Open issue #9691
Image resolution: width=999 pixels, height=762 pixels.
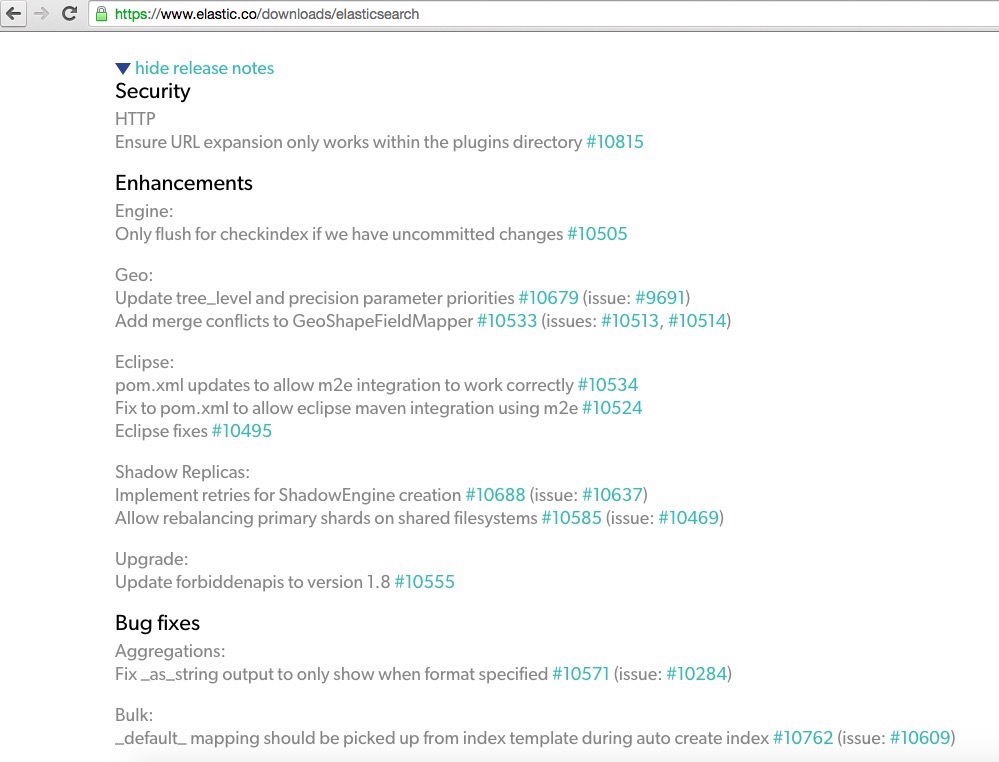[x=660, y=298]
